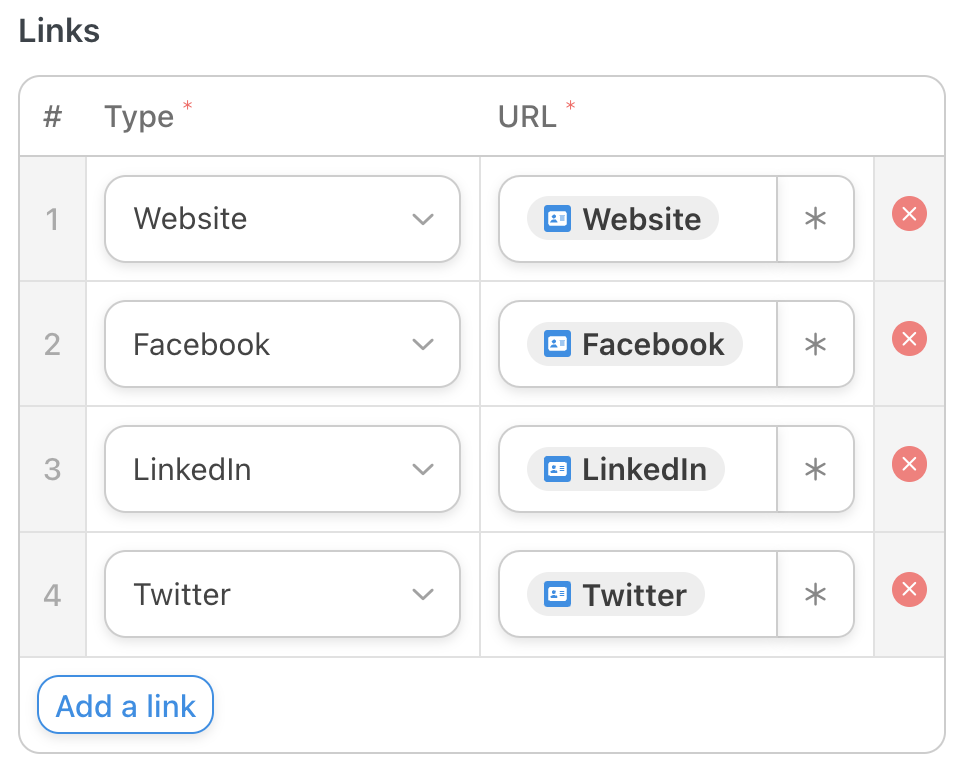Open the LinkedIn type dropdown
This screenshot has height=768, width=962.
pyautogui.click(x=282, y=470)
